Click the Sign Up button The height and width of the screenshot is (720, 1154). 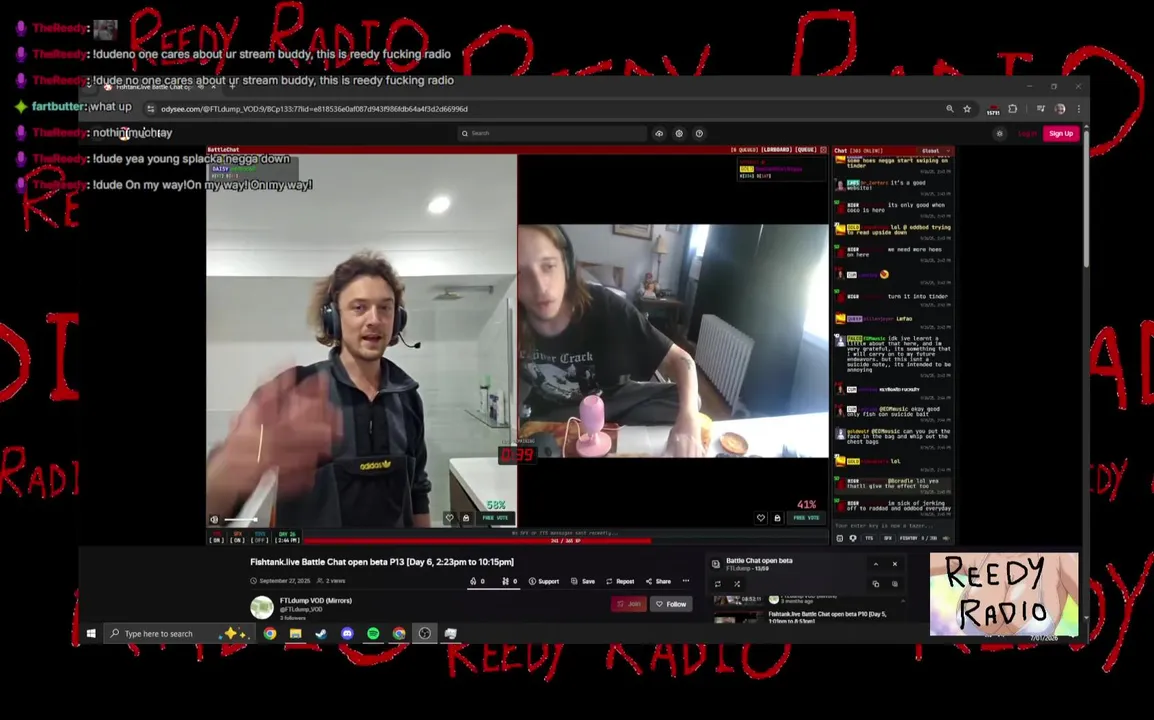coord(1061,133)
